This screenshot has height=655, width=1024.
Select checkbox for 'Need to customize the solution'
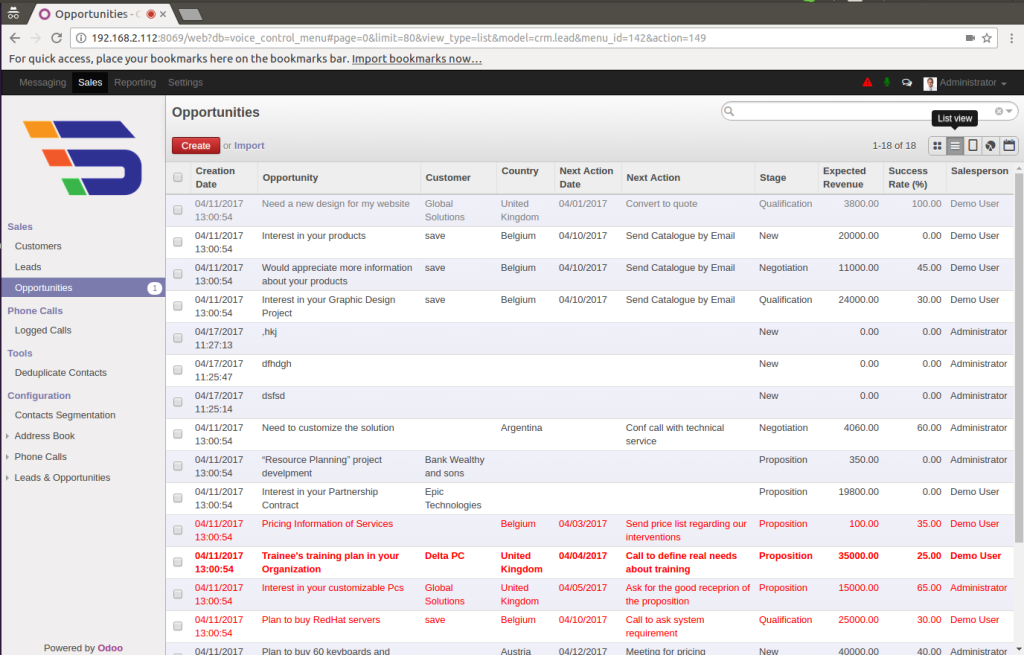coord(178,434)
